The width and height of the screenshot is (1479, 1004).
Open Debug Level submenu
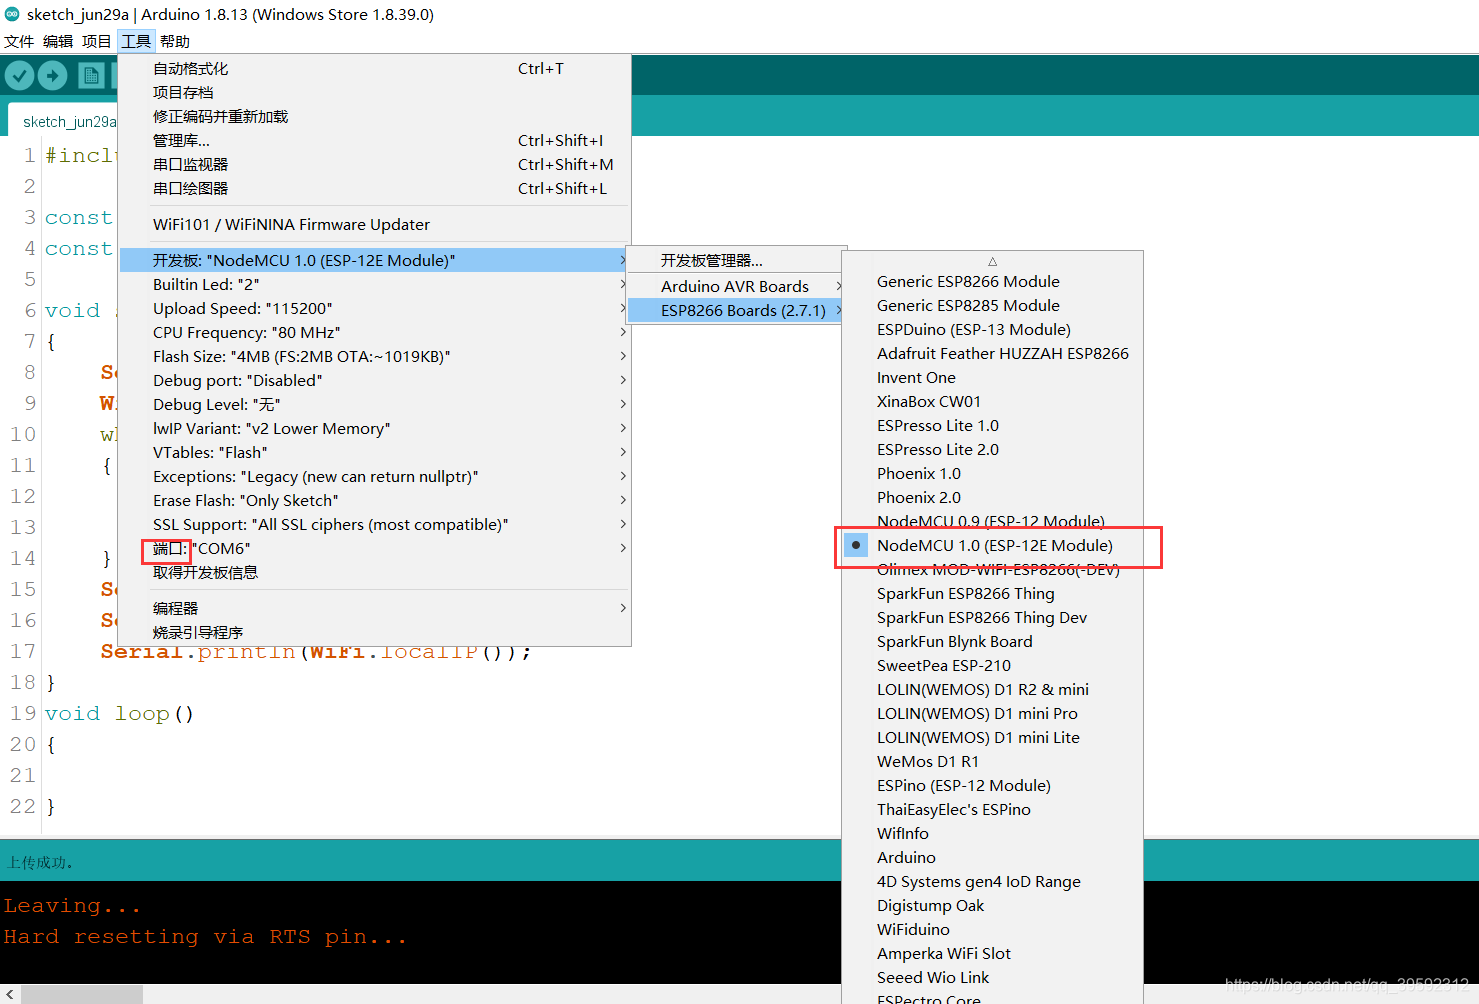374,404
